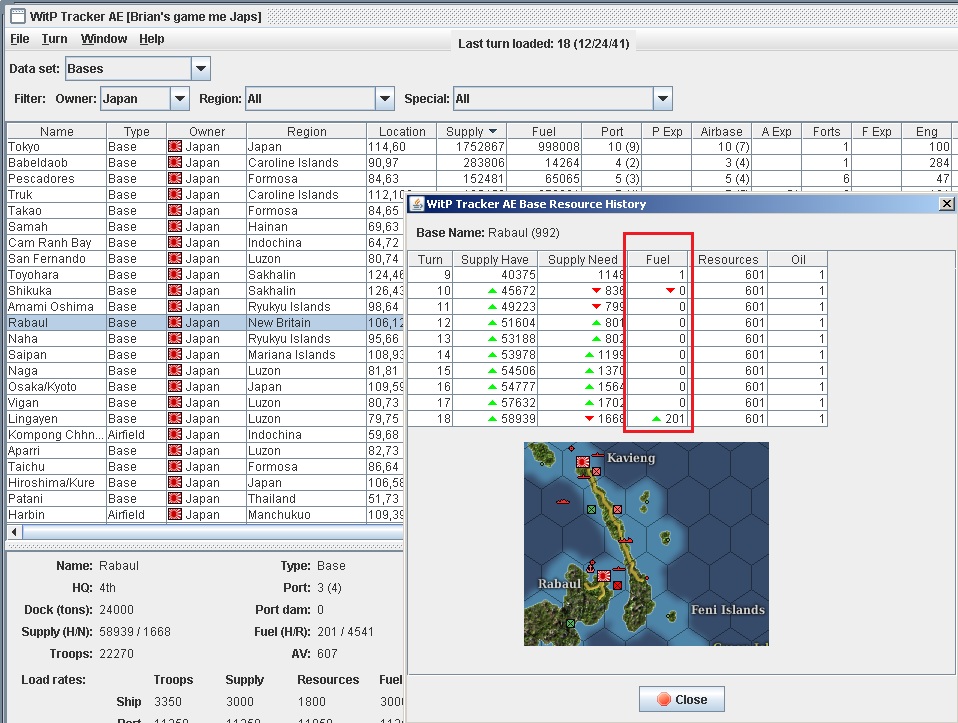
Task: Select the Kompong Chhn... airfield row
Action: [205, 435]
